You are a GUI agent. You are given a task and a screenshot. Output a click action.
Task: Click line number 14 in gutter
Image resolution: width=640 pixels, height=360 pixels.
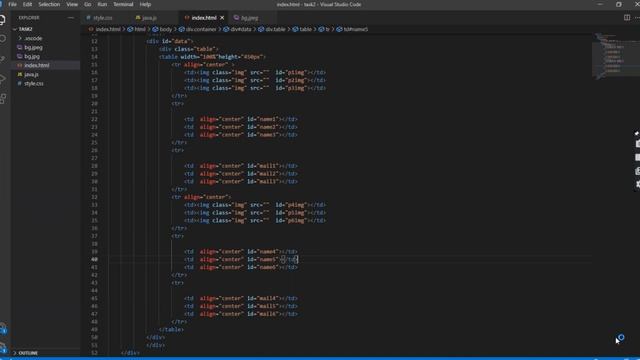(x=94, y=57)
